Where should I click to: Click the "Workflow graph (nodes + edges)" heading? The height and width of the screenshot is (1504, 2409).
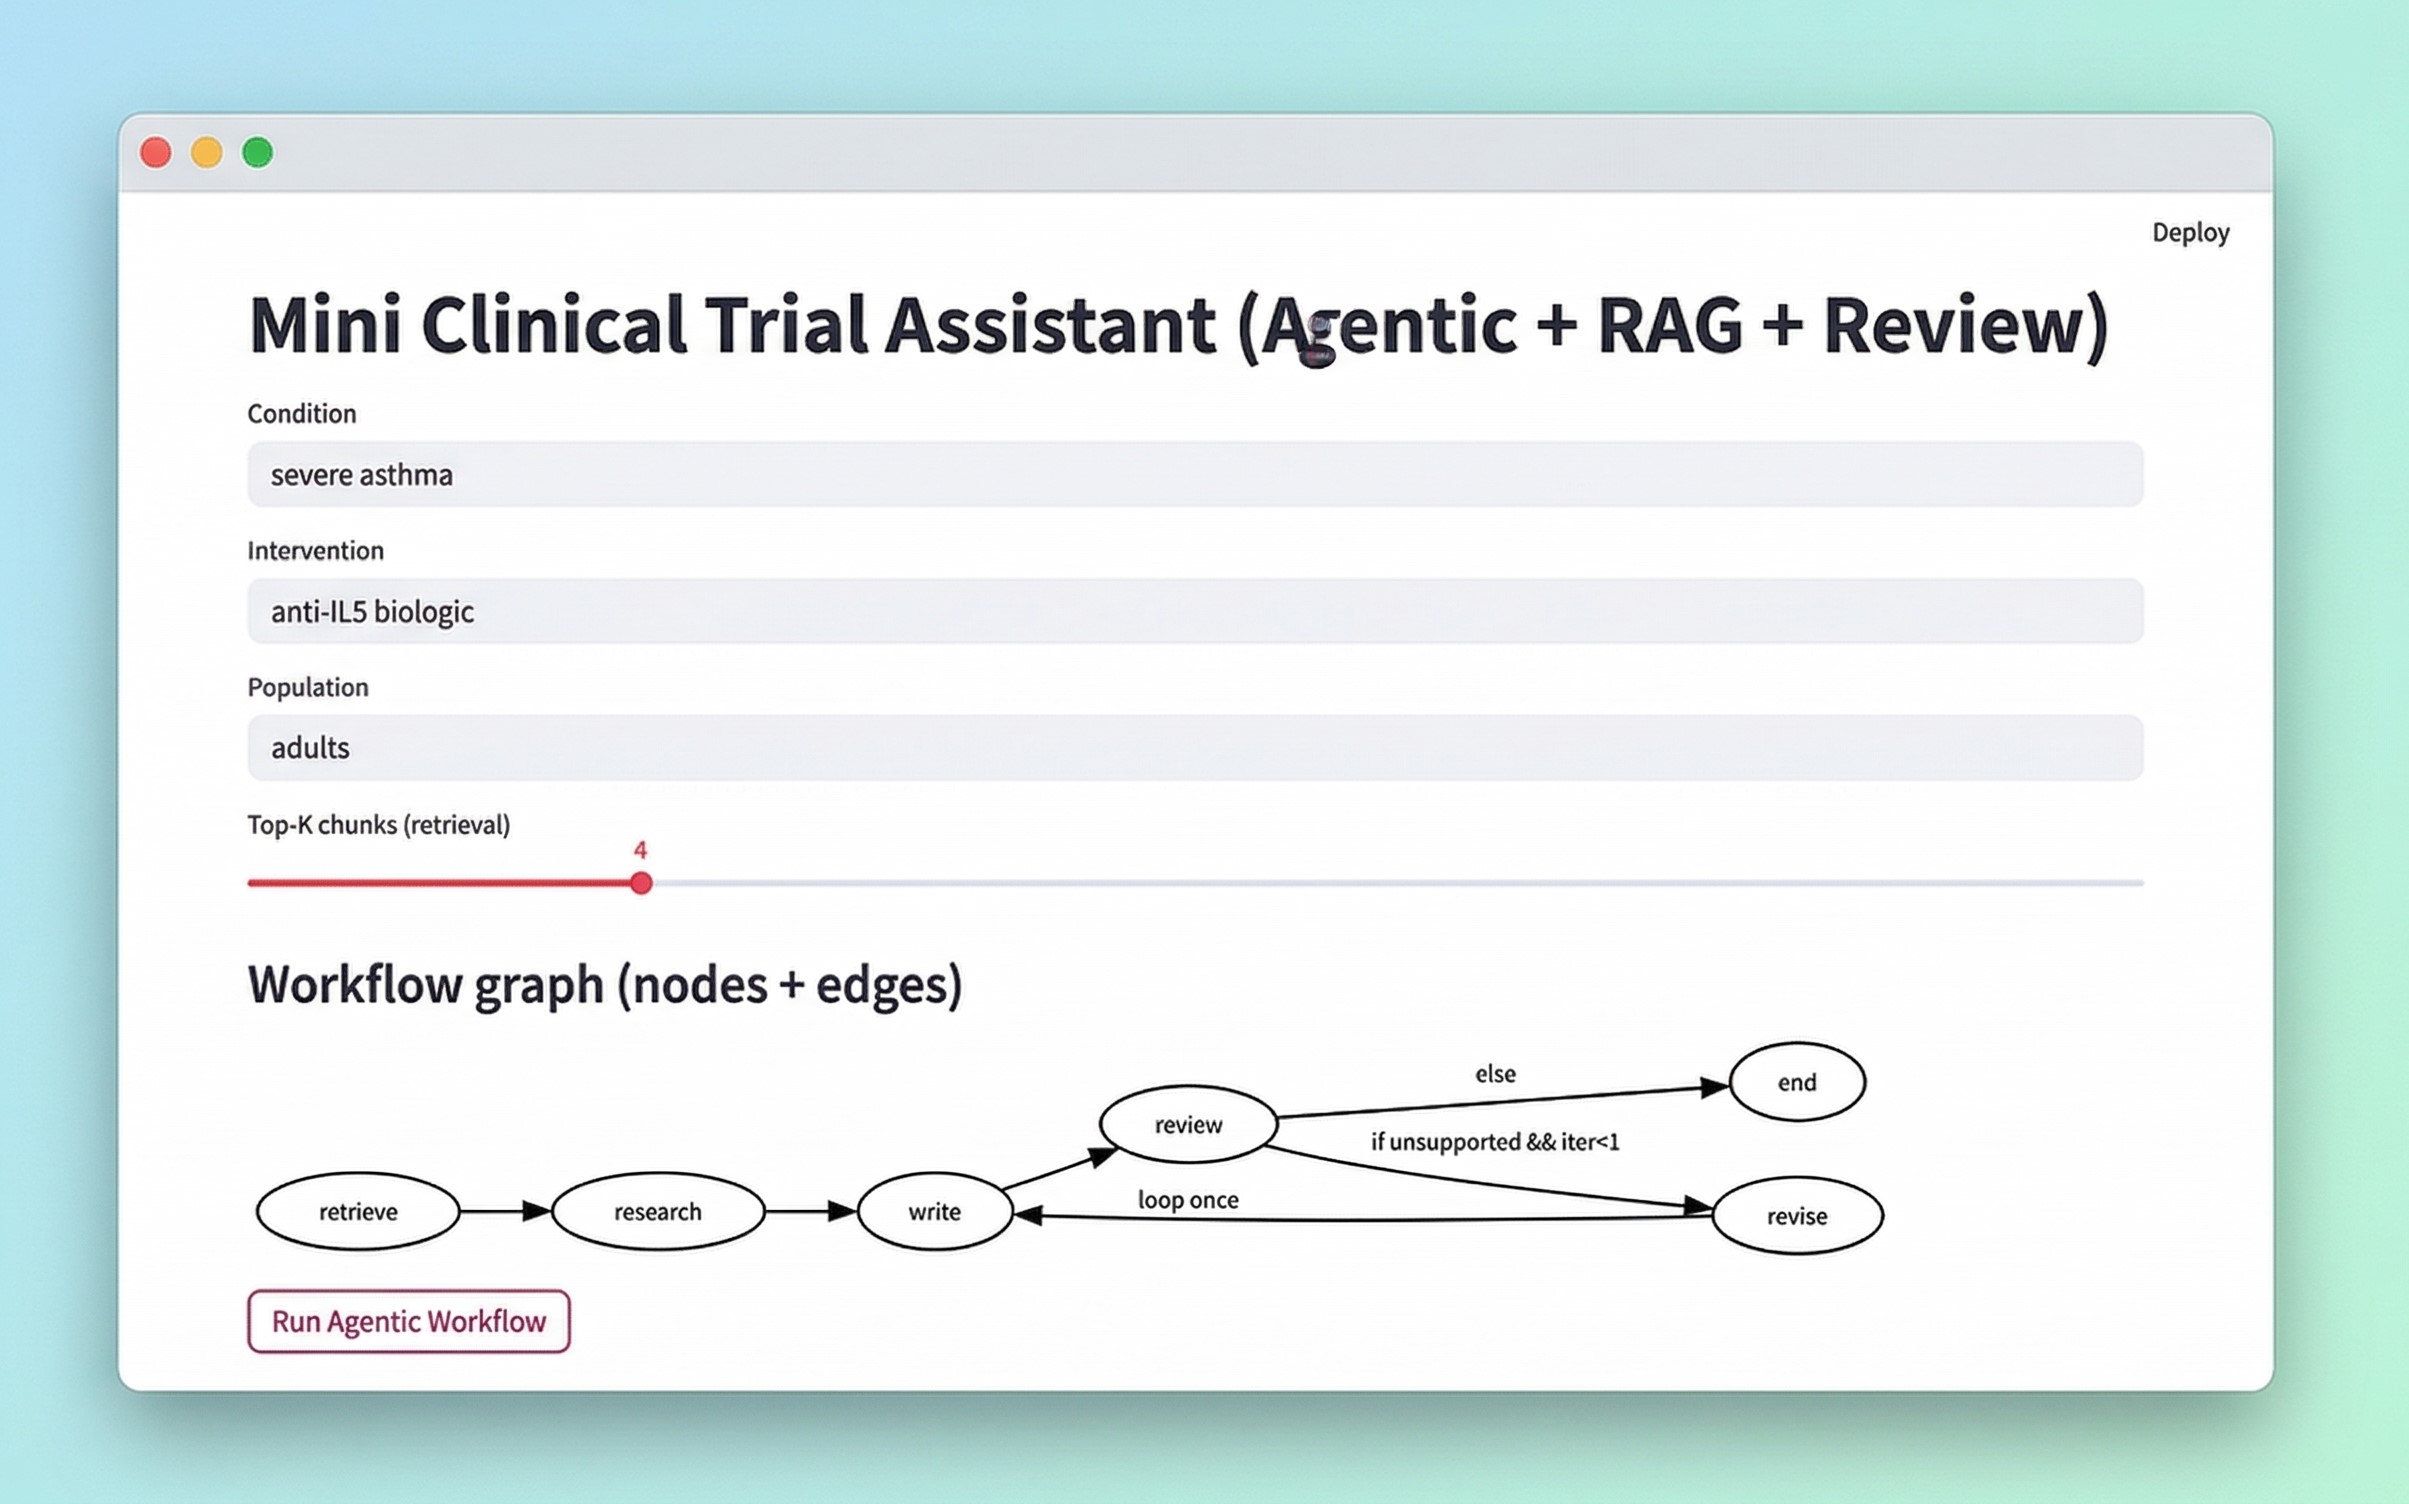(604, 984)
